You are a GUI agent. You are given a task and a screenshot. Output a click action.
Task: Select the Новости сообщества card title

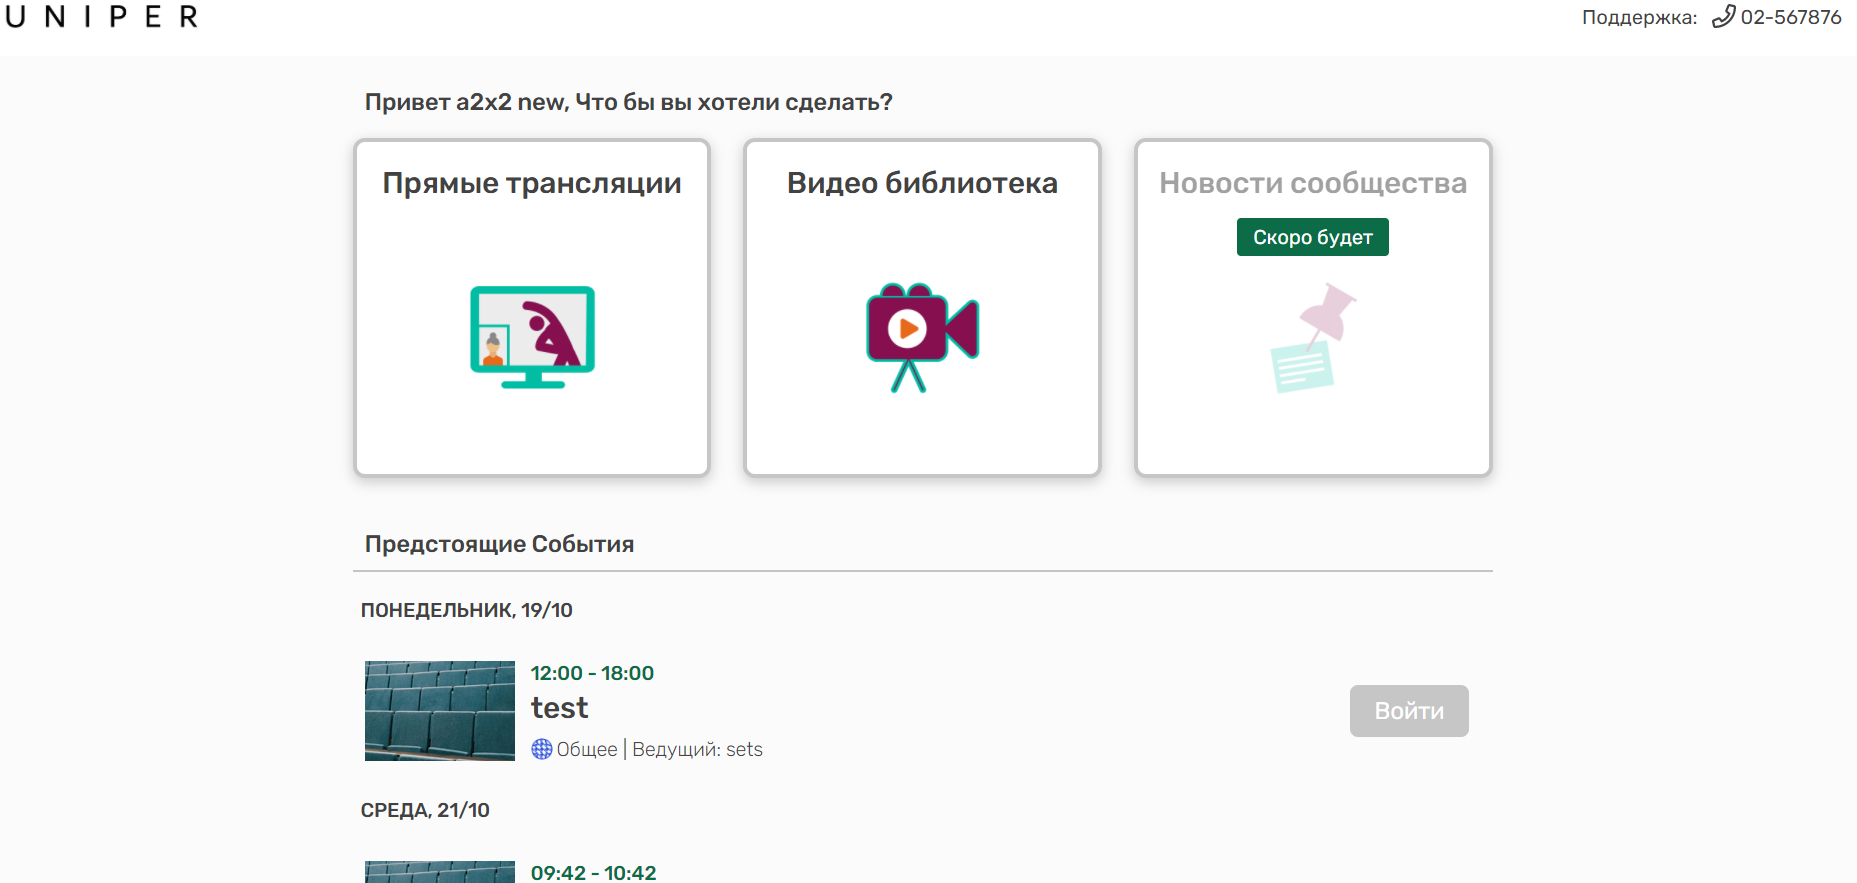pos(1312,183)
